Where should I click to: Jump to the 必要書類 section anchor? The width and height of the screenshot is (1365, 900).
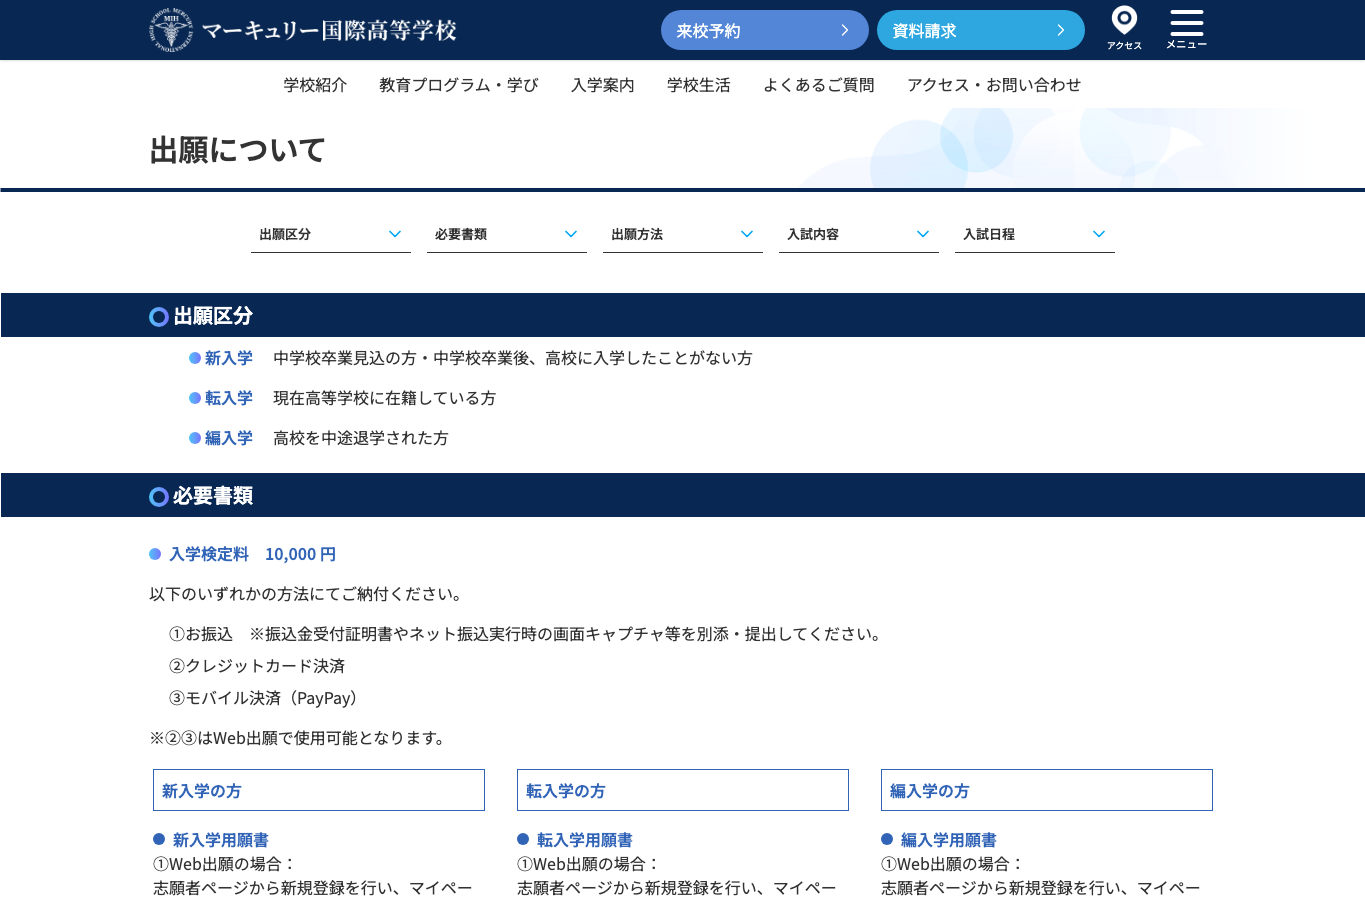point(507,234)
